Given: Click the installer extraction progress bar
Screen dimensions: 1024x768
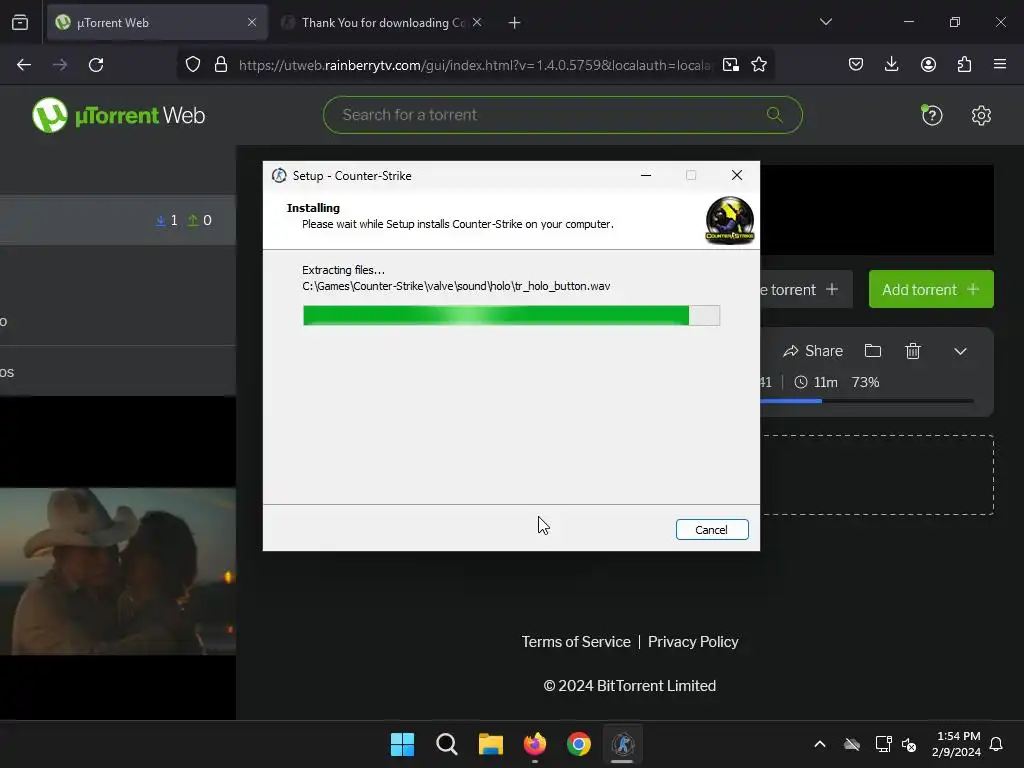Looking at the screenshot, I should coord(511,315).
